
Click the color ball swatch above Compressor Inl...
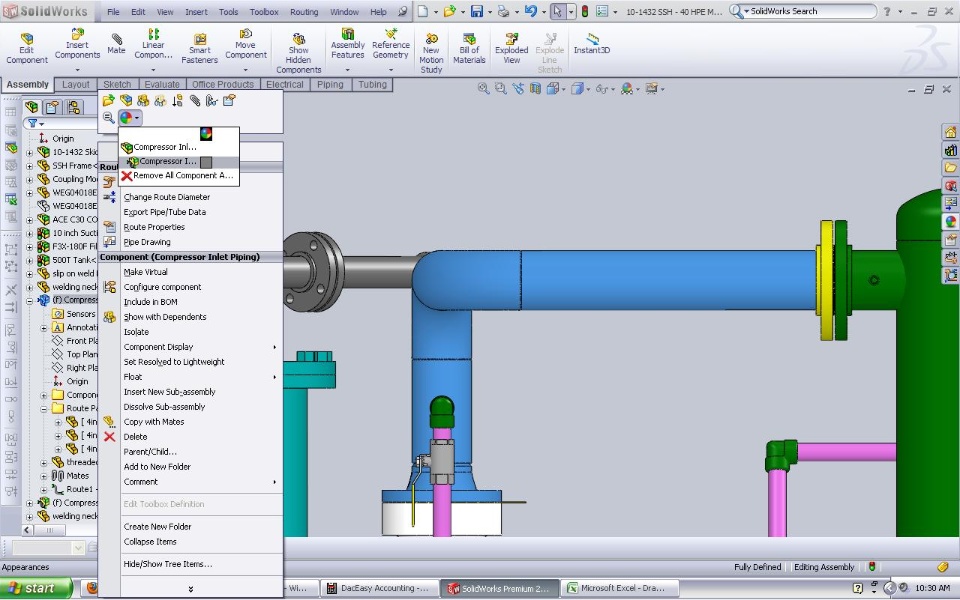pos(206,133)
